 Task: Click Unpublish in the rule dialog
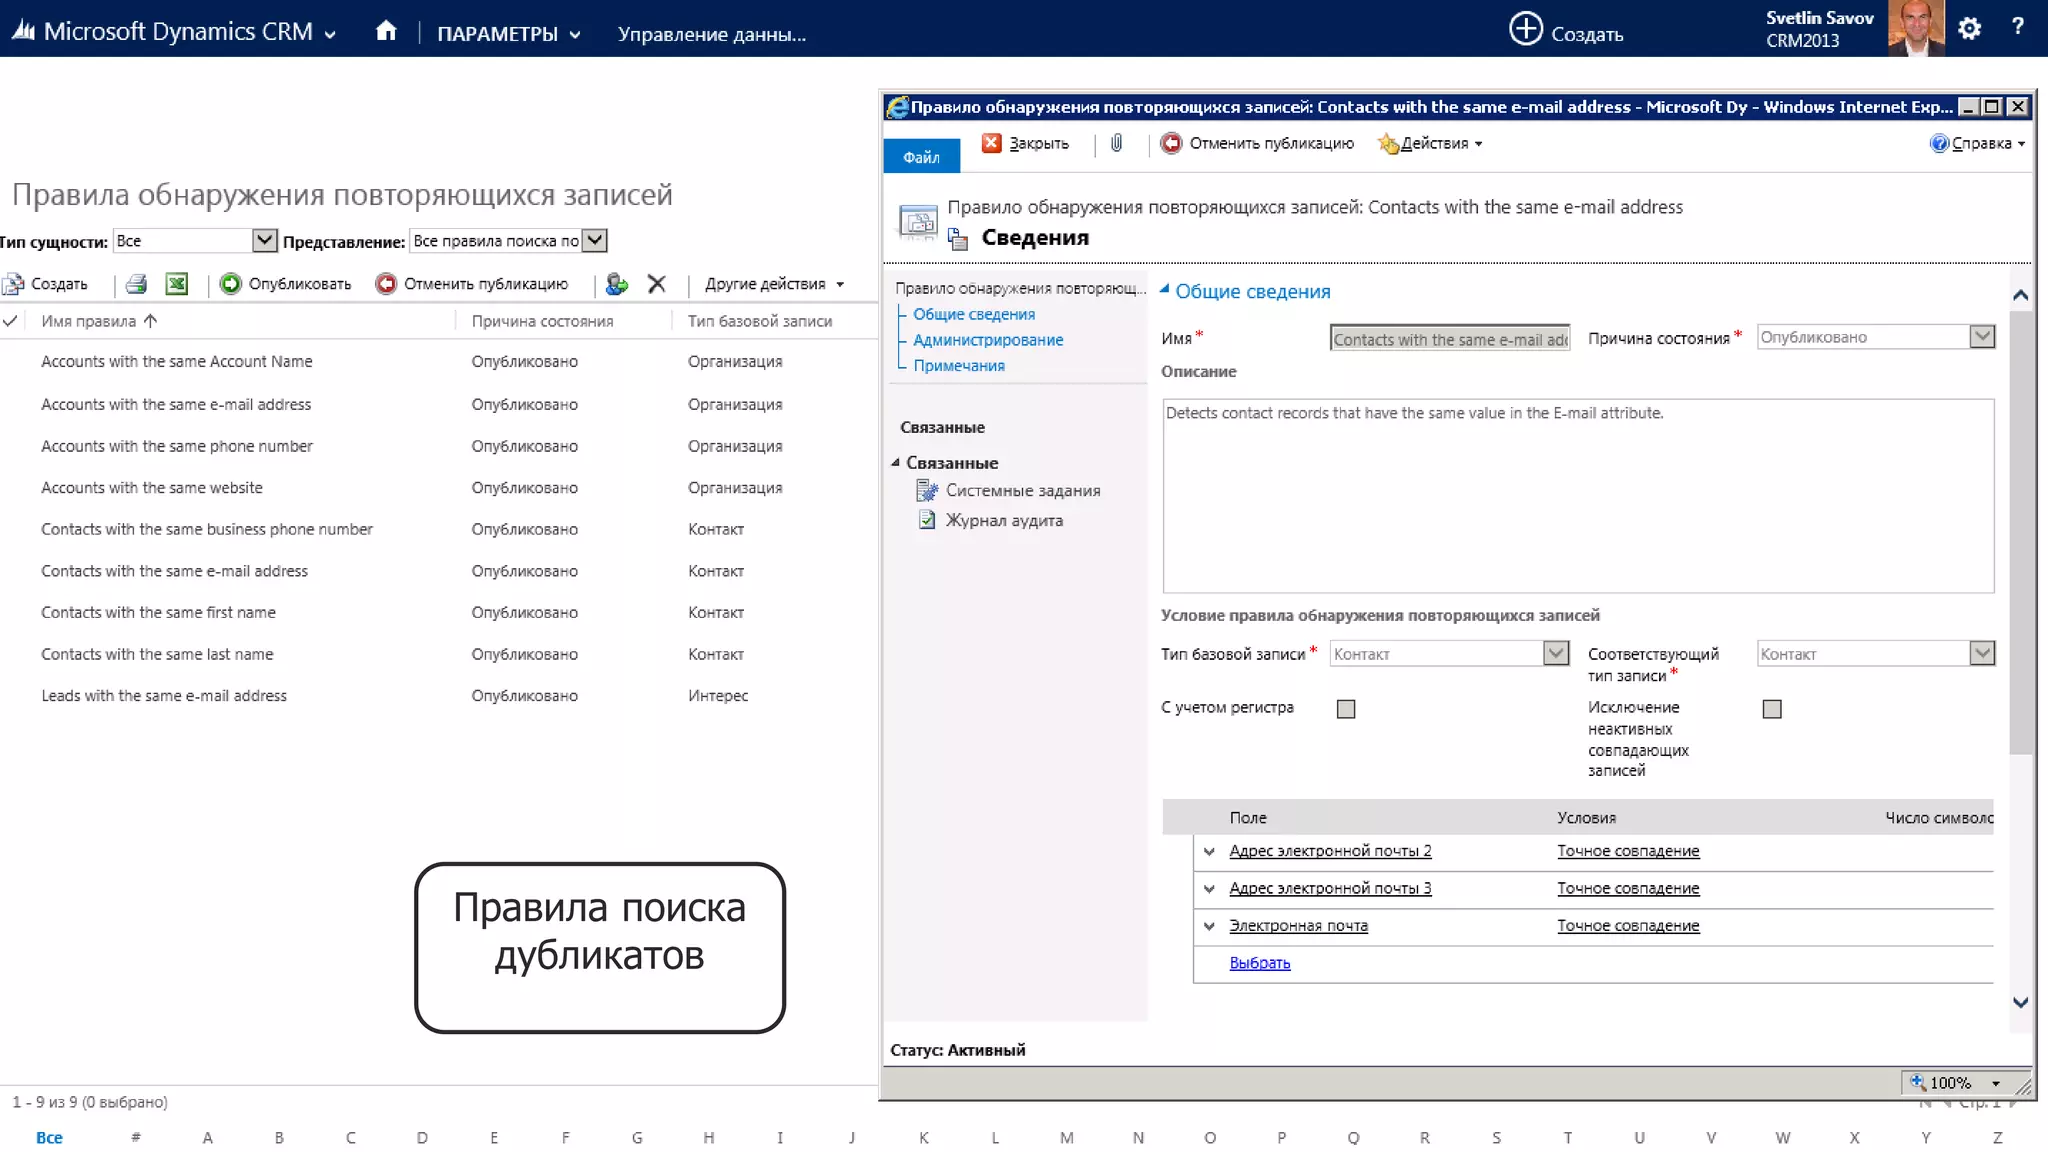pyautogui.click(x=1257, y=143)
